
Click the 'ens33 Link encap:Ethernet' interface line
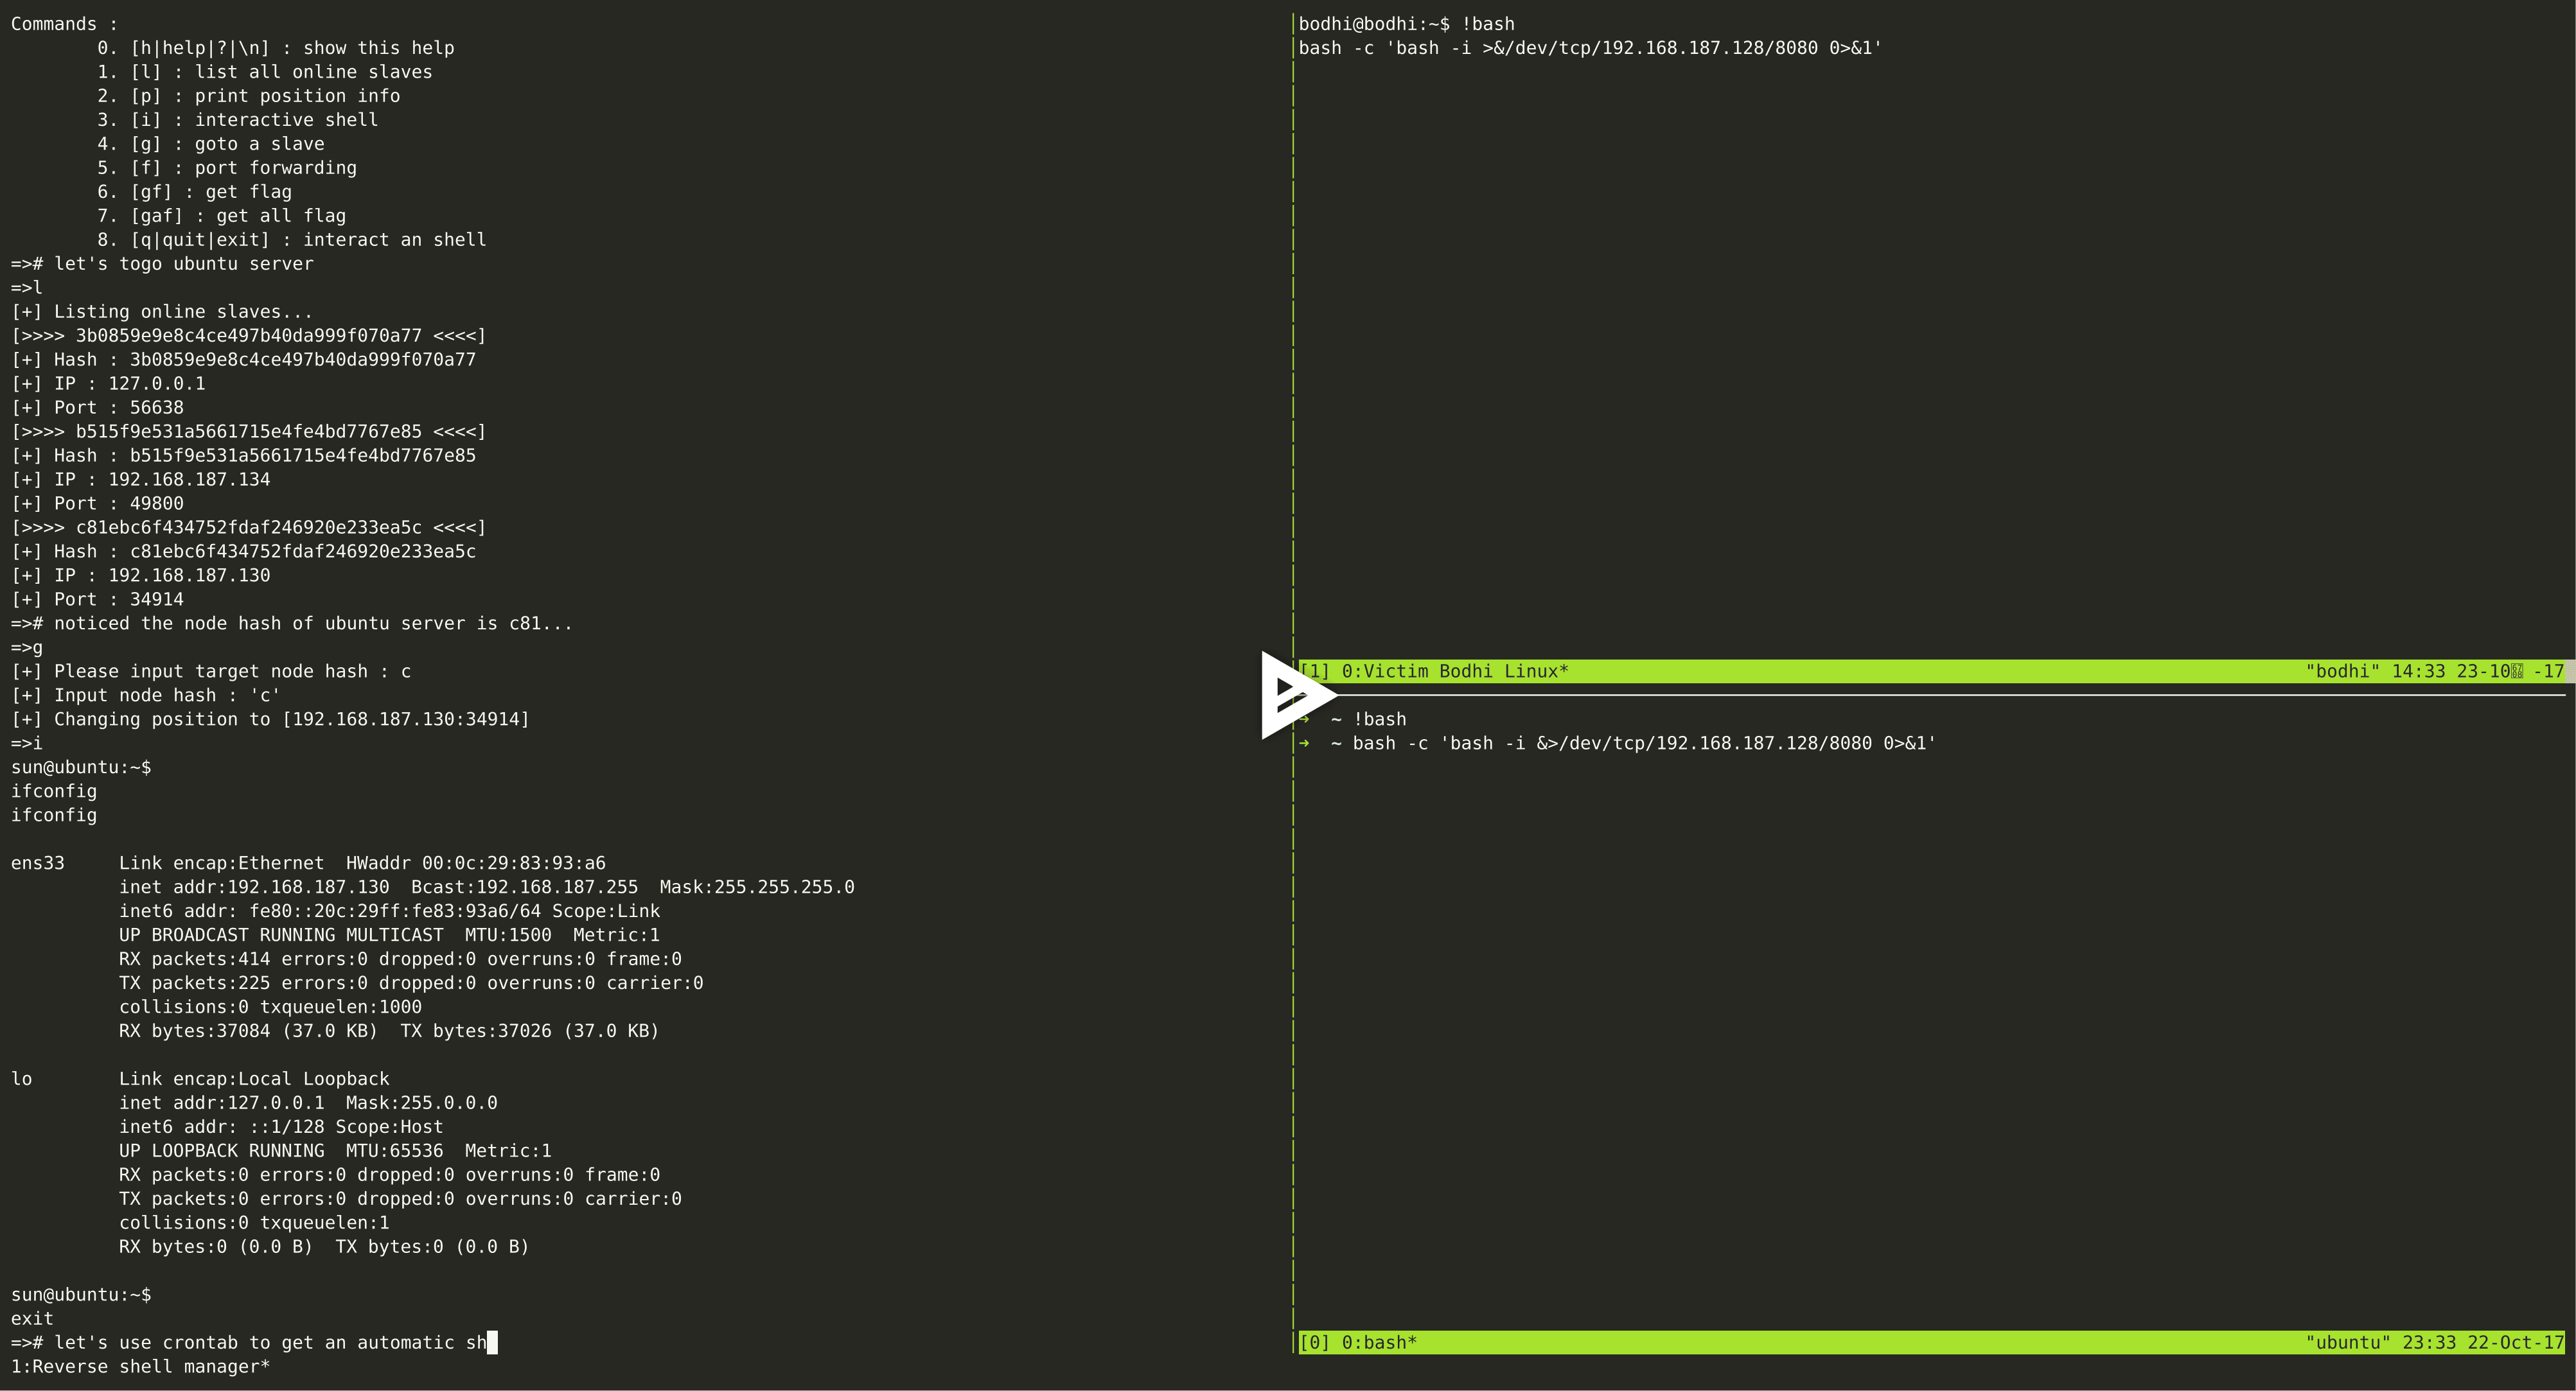(308, 864)
